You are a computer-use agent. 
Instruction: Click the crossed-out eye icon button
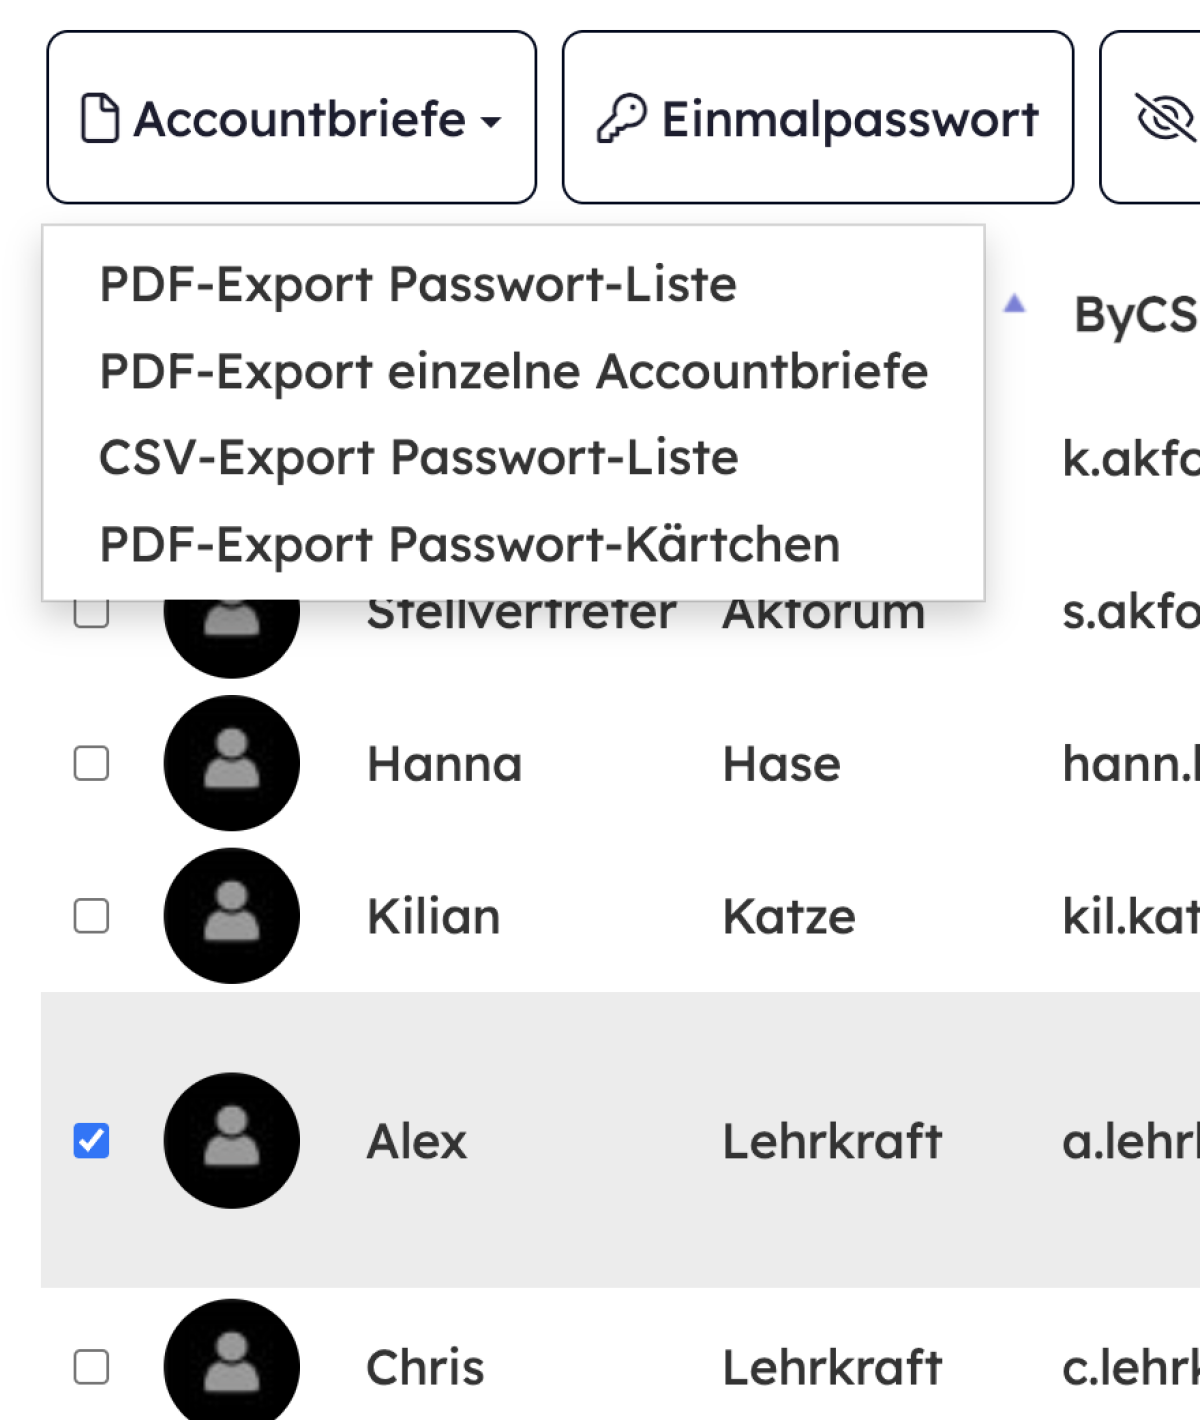[1165, 118]
